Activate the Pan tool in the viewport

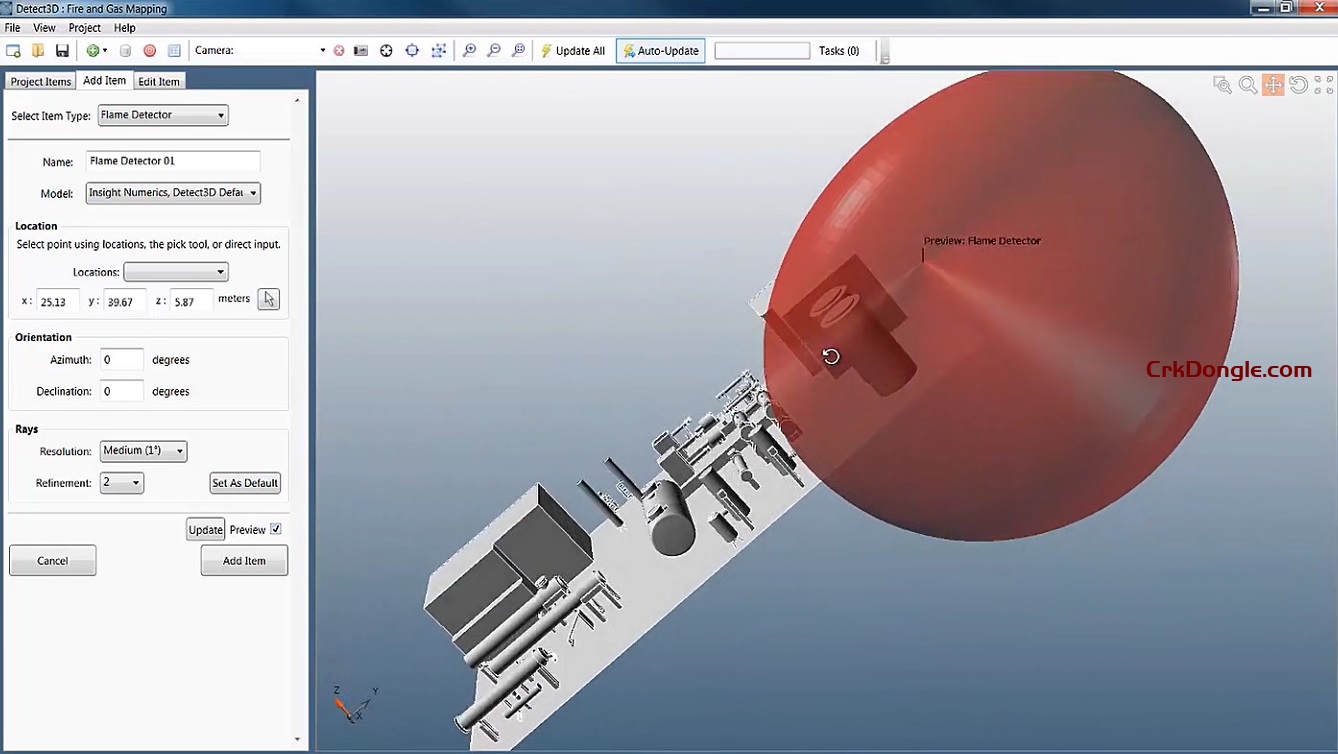click(x=1272, y=85)
